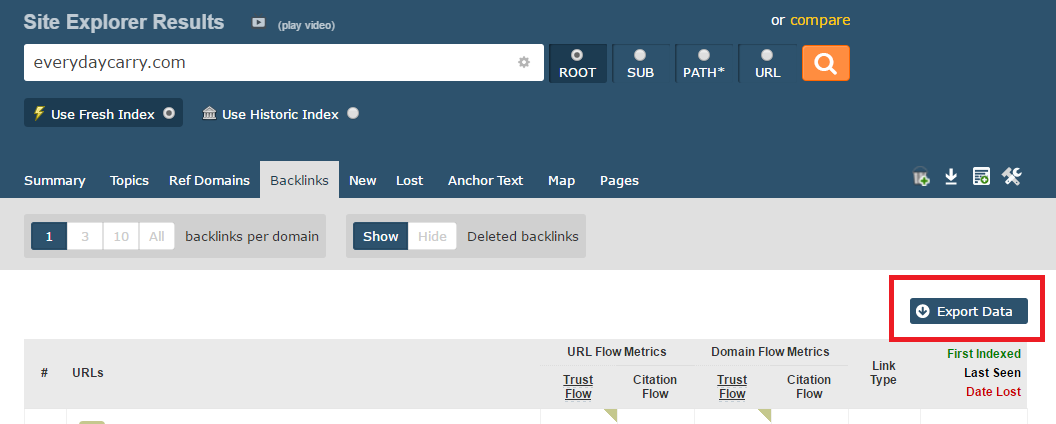Open the tools wrench icon
This screenshot has width=1056, height=424.
click(x=1012, y=176)
